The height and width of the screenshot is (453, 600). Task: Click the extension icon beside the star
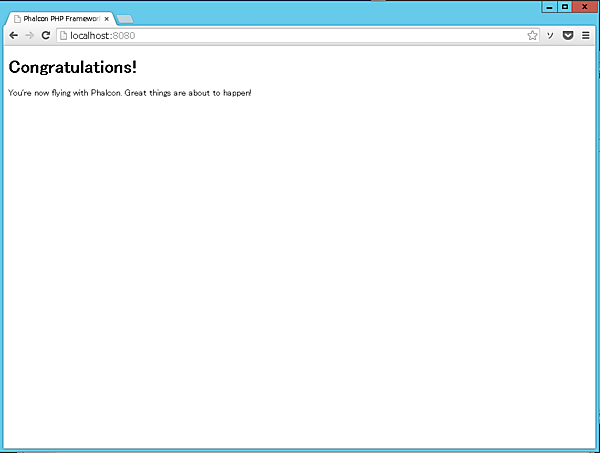click(550, 36)
